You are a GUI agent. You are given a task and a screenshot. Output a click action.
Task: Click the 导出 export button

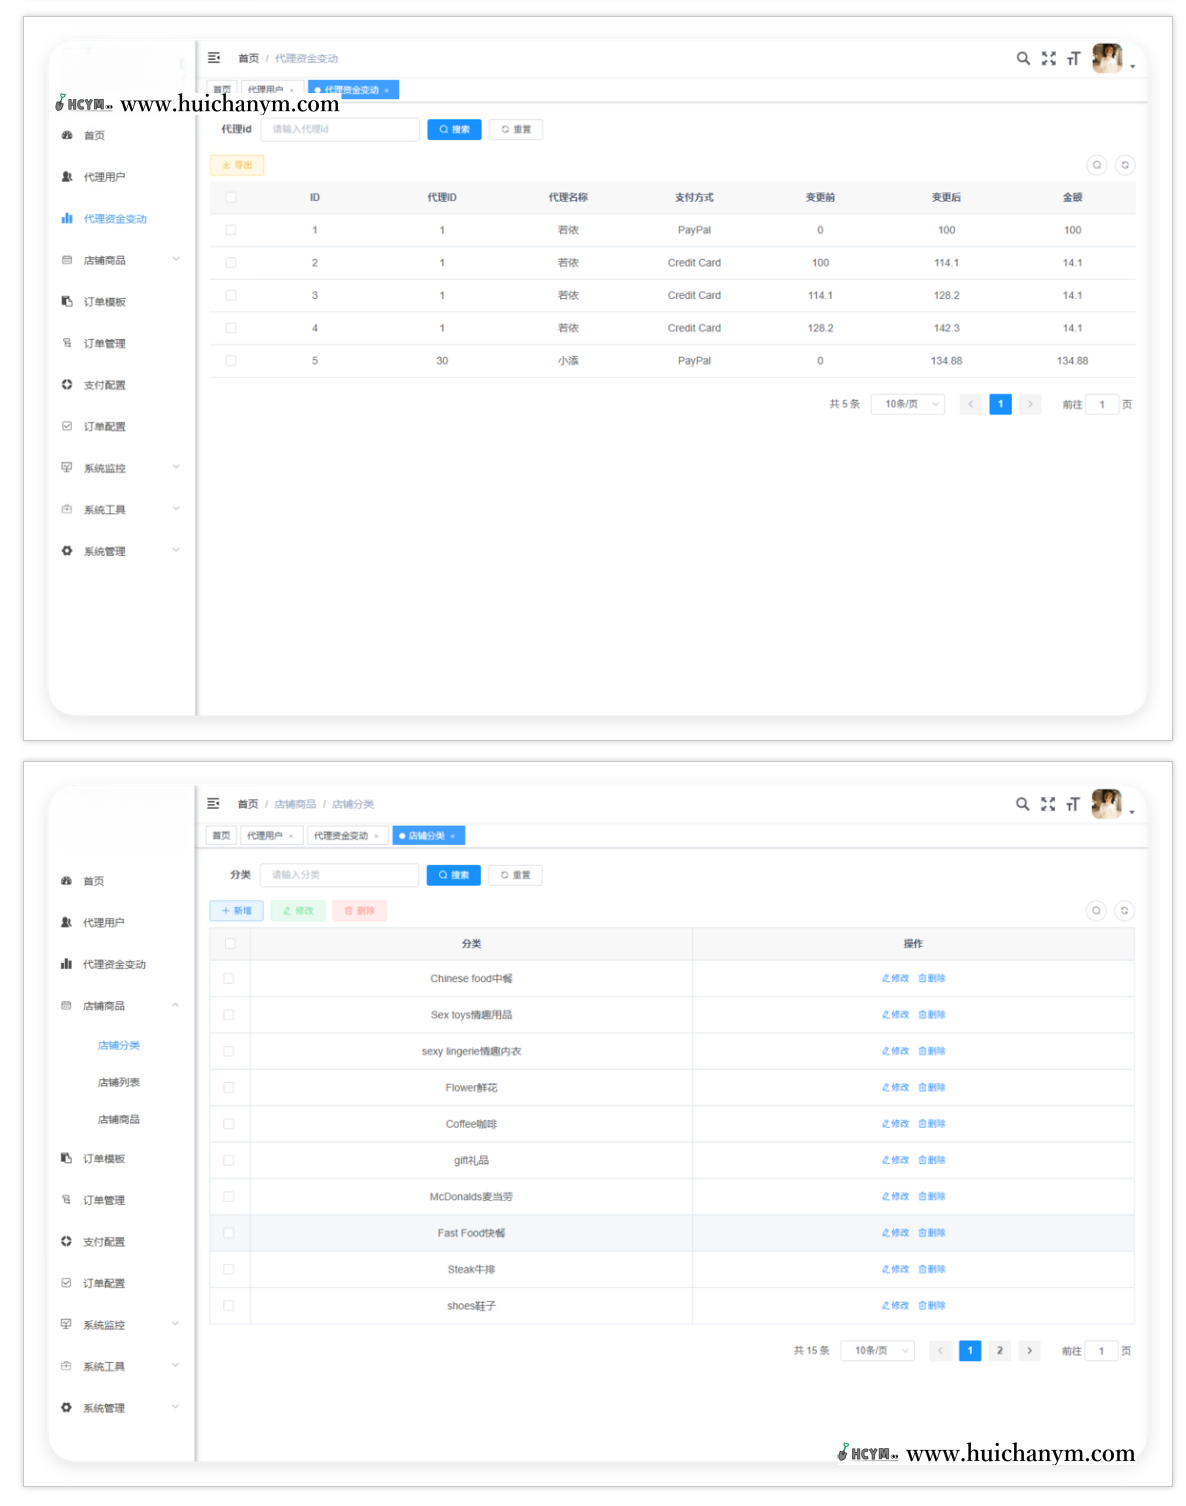click(237, 166)
